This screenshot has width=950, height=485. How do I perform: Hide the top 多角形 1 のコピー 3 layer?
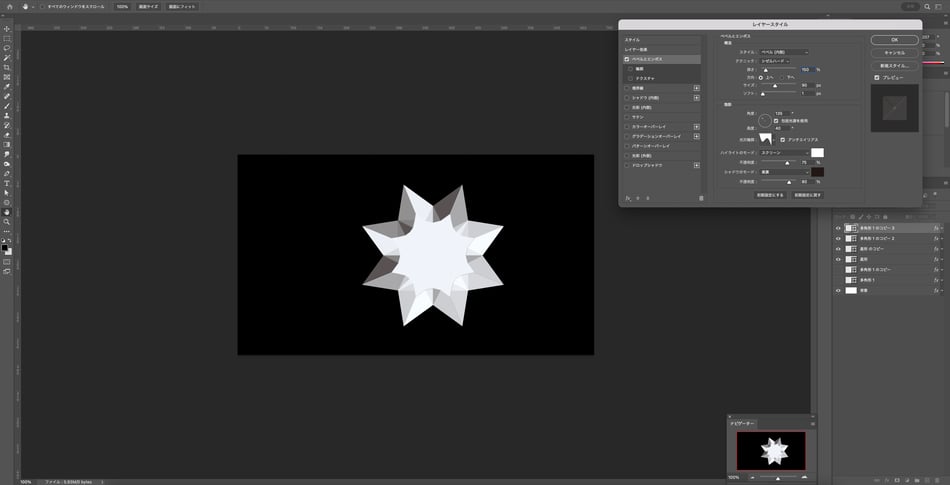coord(838,228)
